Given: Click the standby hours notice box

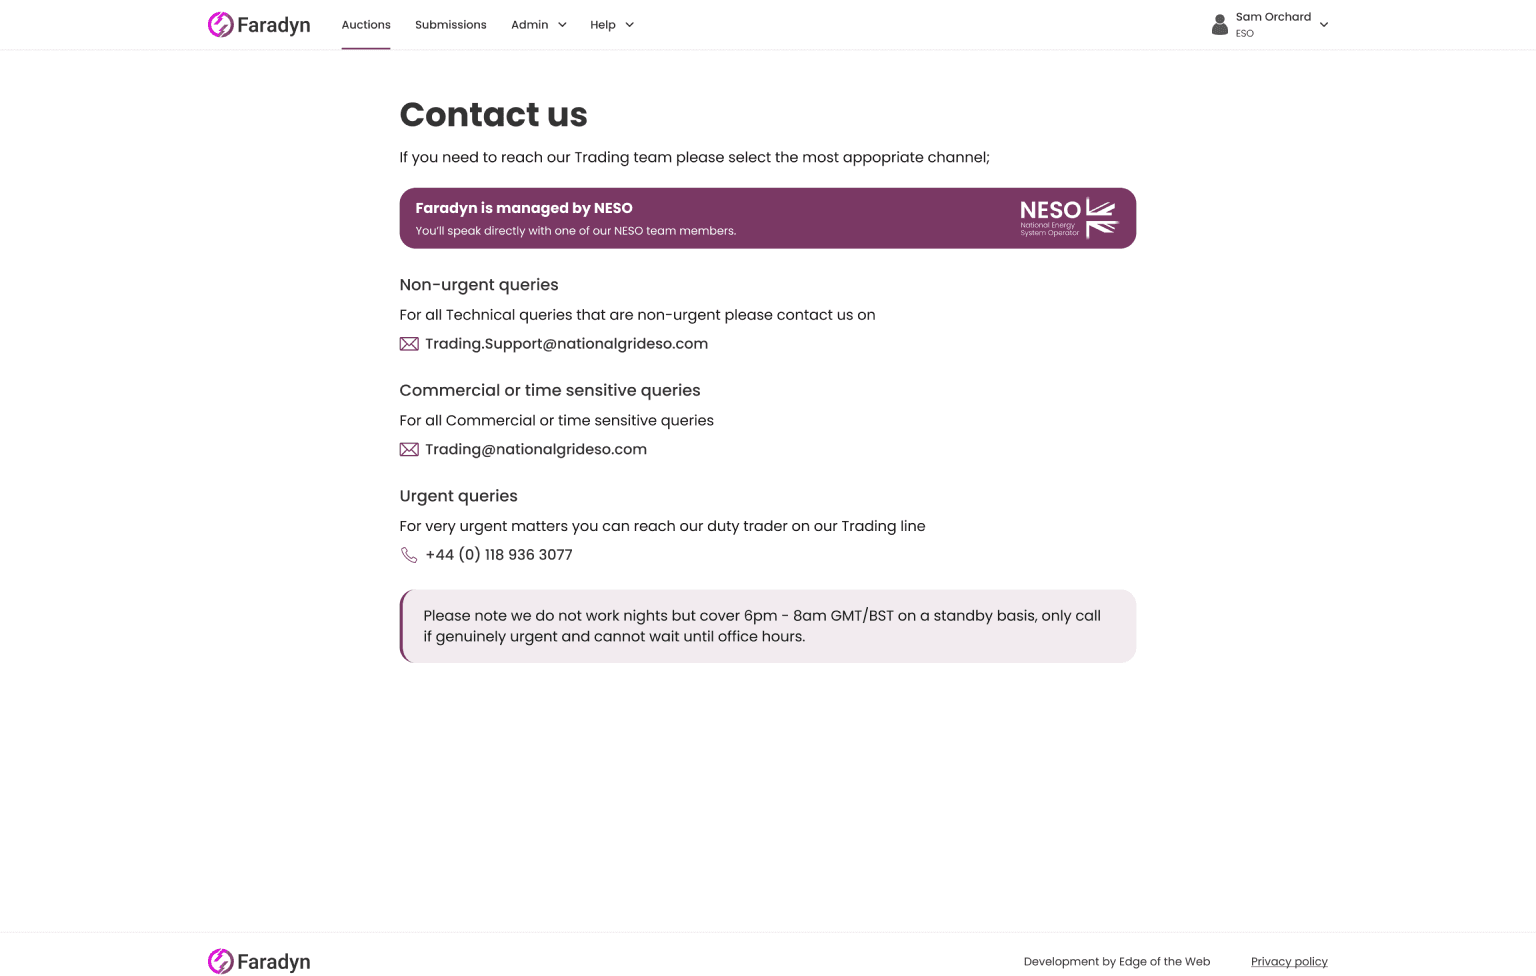Looking at the screenshot, I should [x=767, y=626].
